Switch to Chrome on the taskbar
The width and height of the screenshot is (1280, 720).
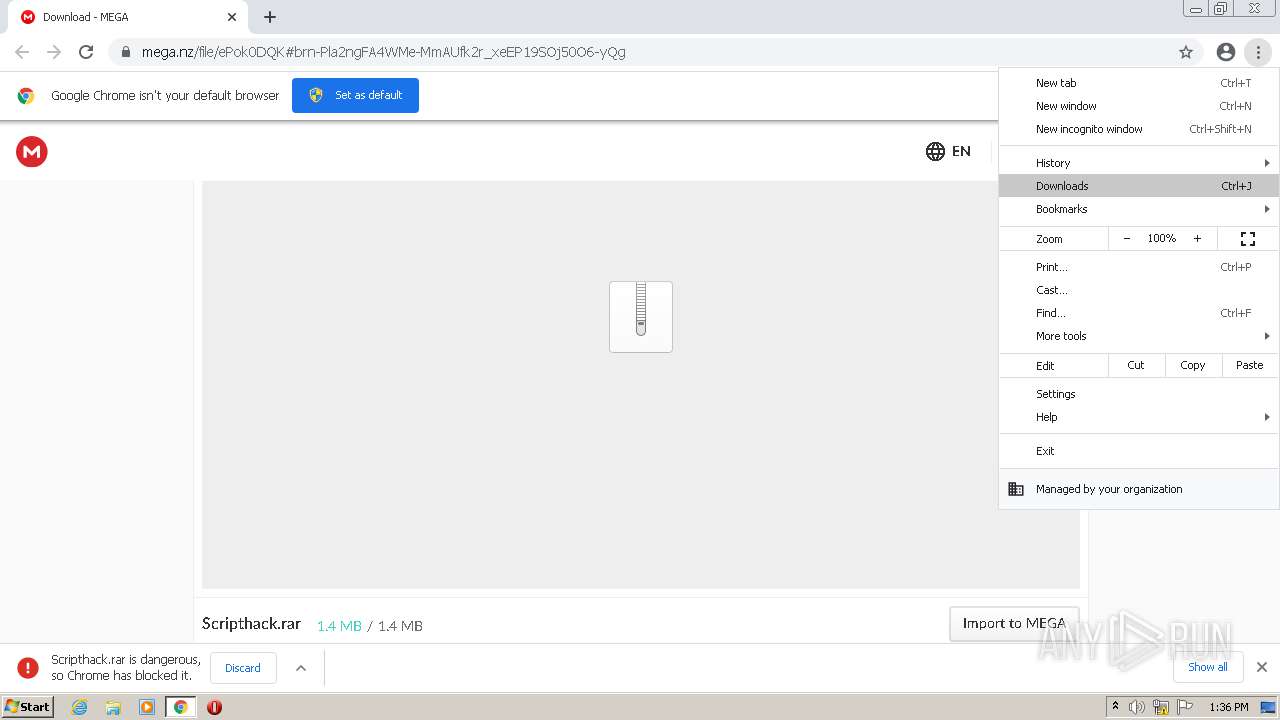pos(181,707)
